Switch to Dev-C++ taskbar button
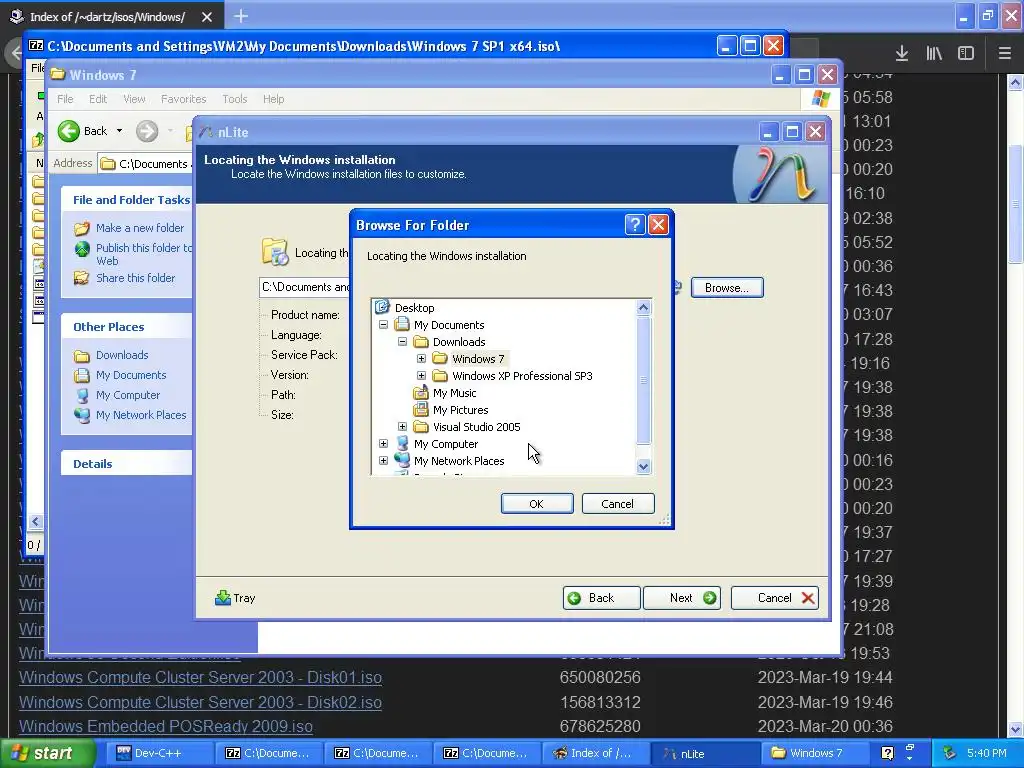The width and height of the screenshot is (1024, 768). [x=159, y=754]
